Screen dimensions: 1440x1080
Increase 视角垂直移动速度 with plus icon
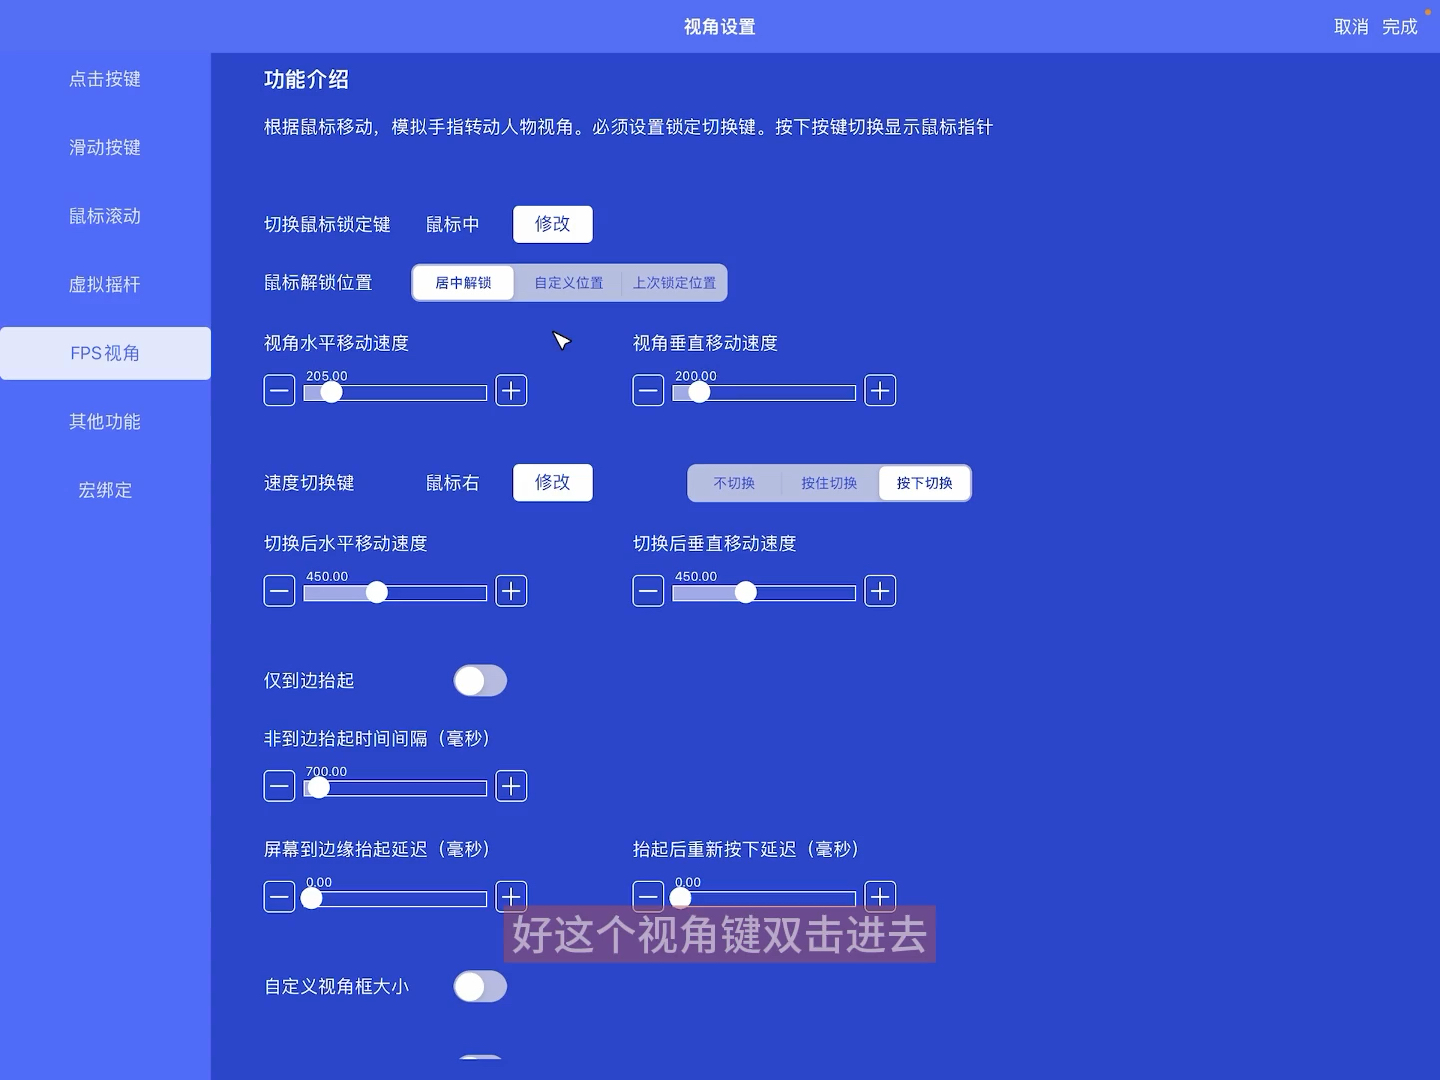[x=880, y=391]
